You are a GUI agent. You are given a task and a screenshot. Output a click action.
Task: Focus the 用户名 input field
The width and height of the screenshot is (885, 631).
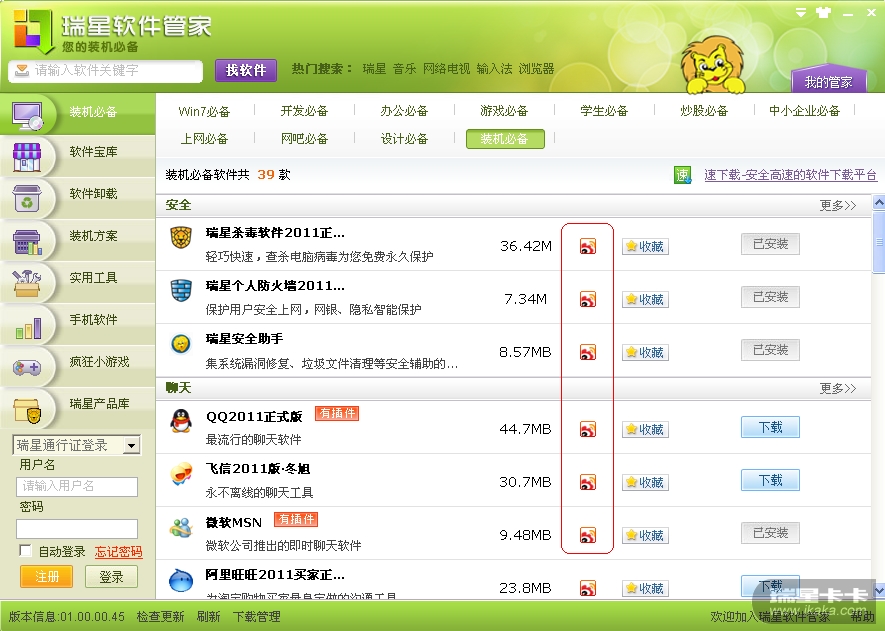(x=77, y=487)
